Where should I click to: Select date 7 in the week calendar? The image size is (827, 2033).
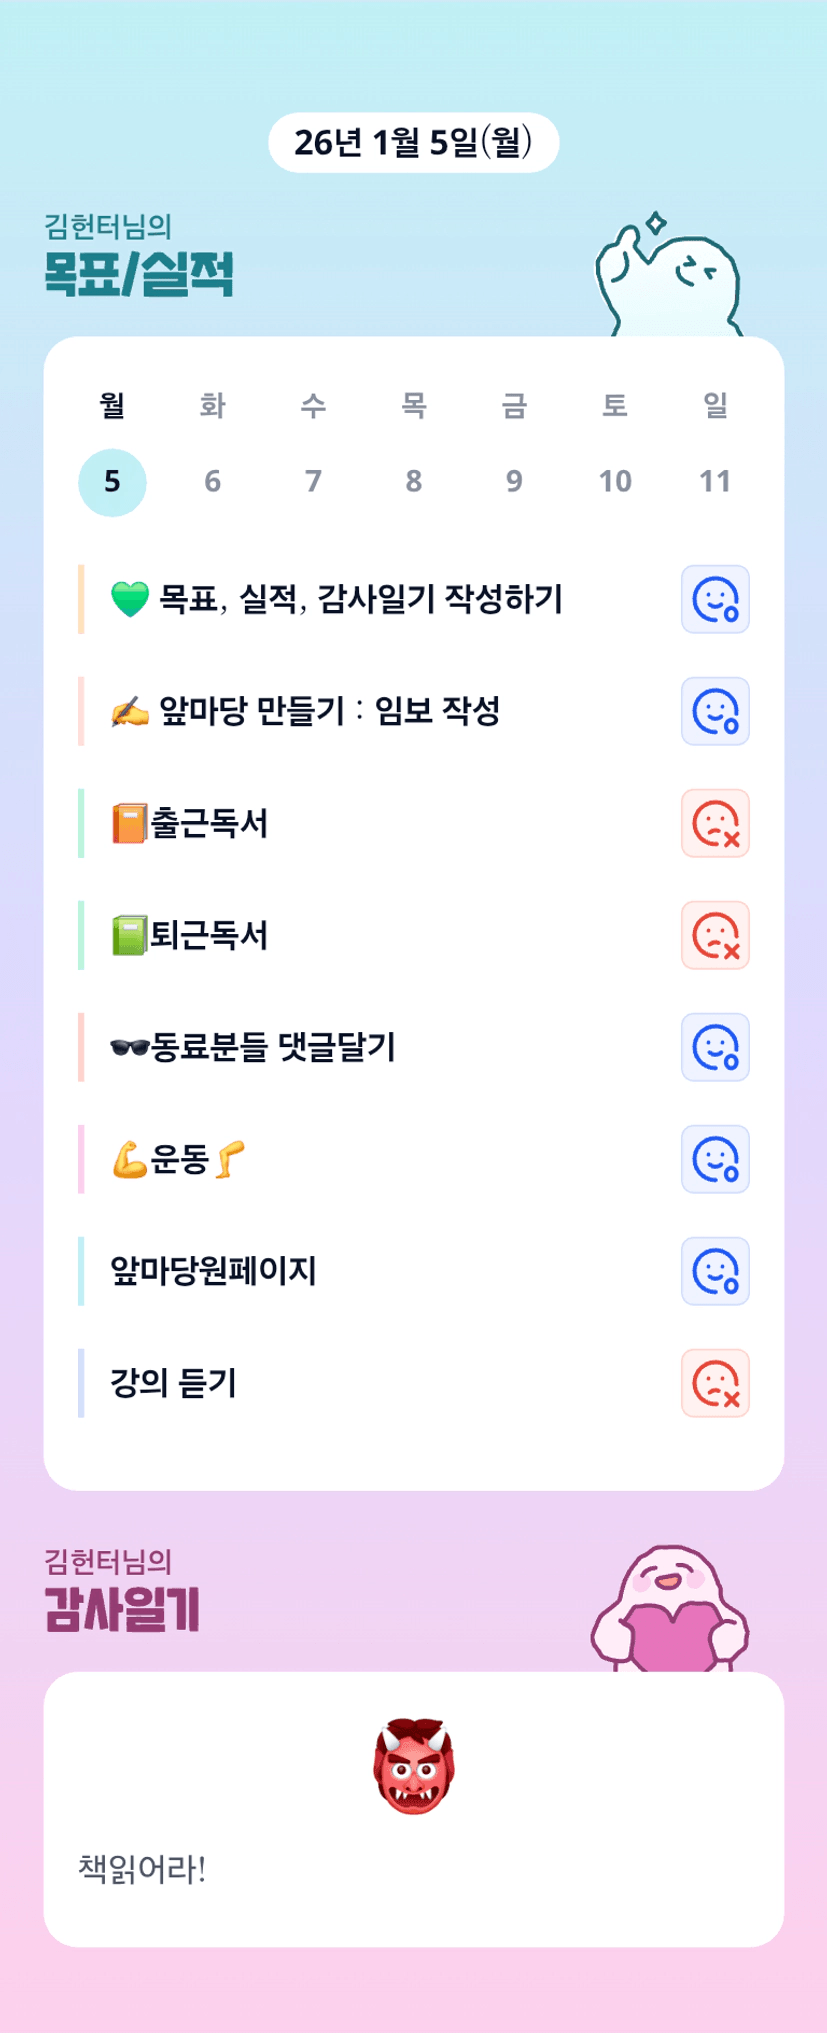coord(313,482)
